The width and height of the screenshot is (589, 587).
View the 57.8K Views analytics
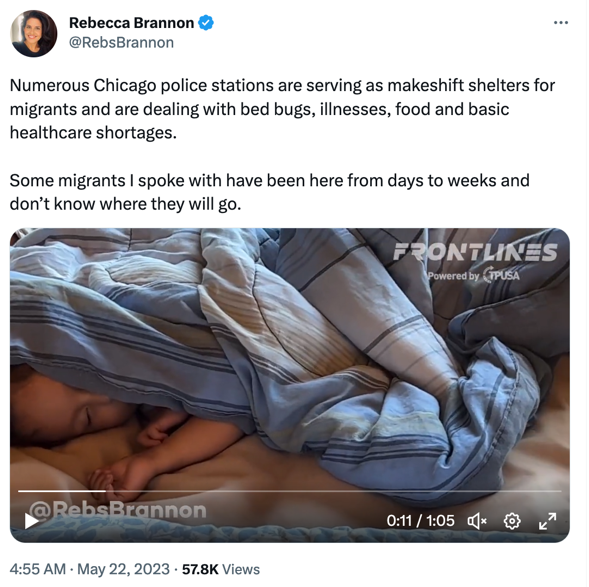(221, 569)
